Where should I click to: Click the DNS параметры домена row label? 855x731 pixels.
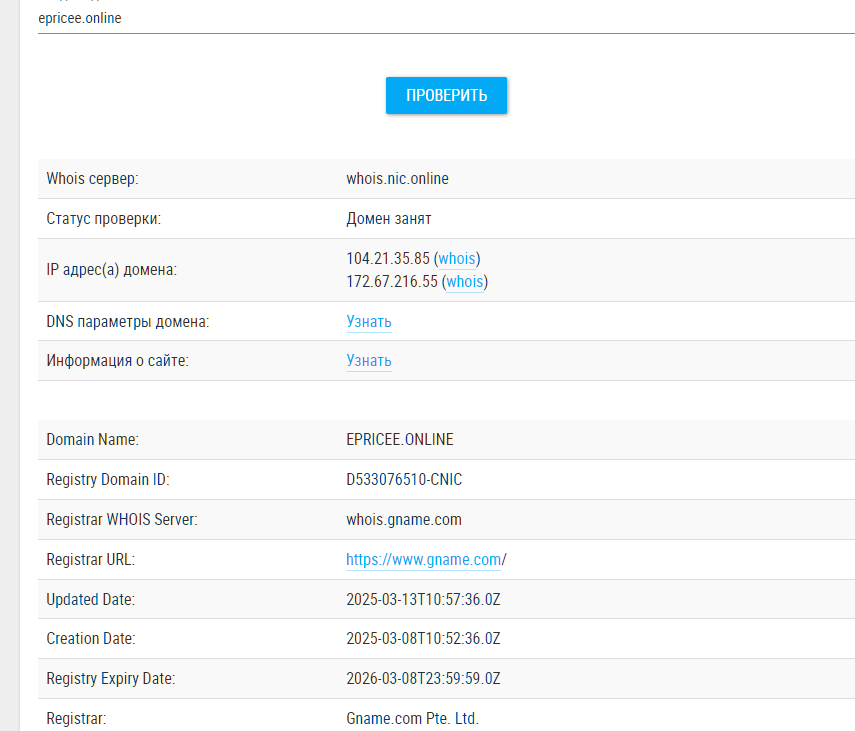point(128,322)
